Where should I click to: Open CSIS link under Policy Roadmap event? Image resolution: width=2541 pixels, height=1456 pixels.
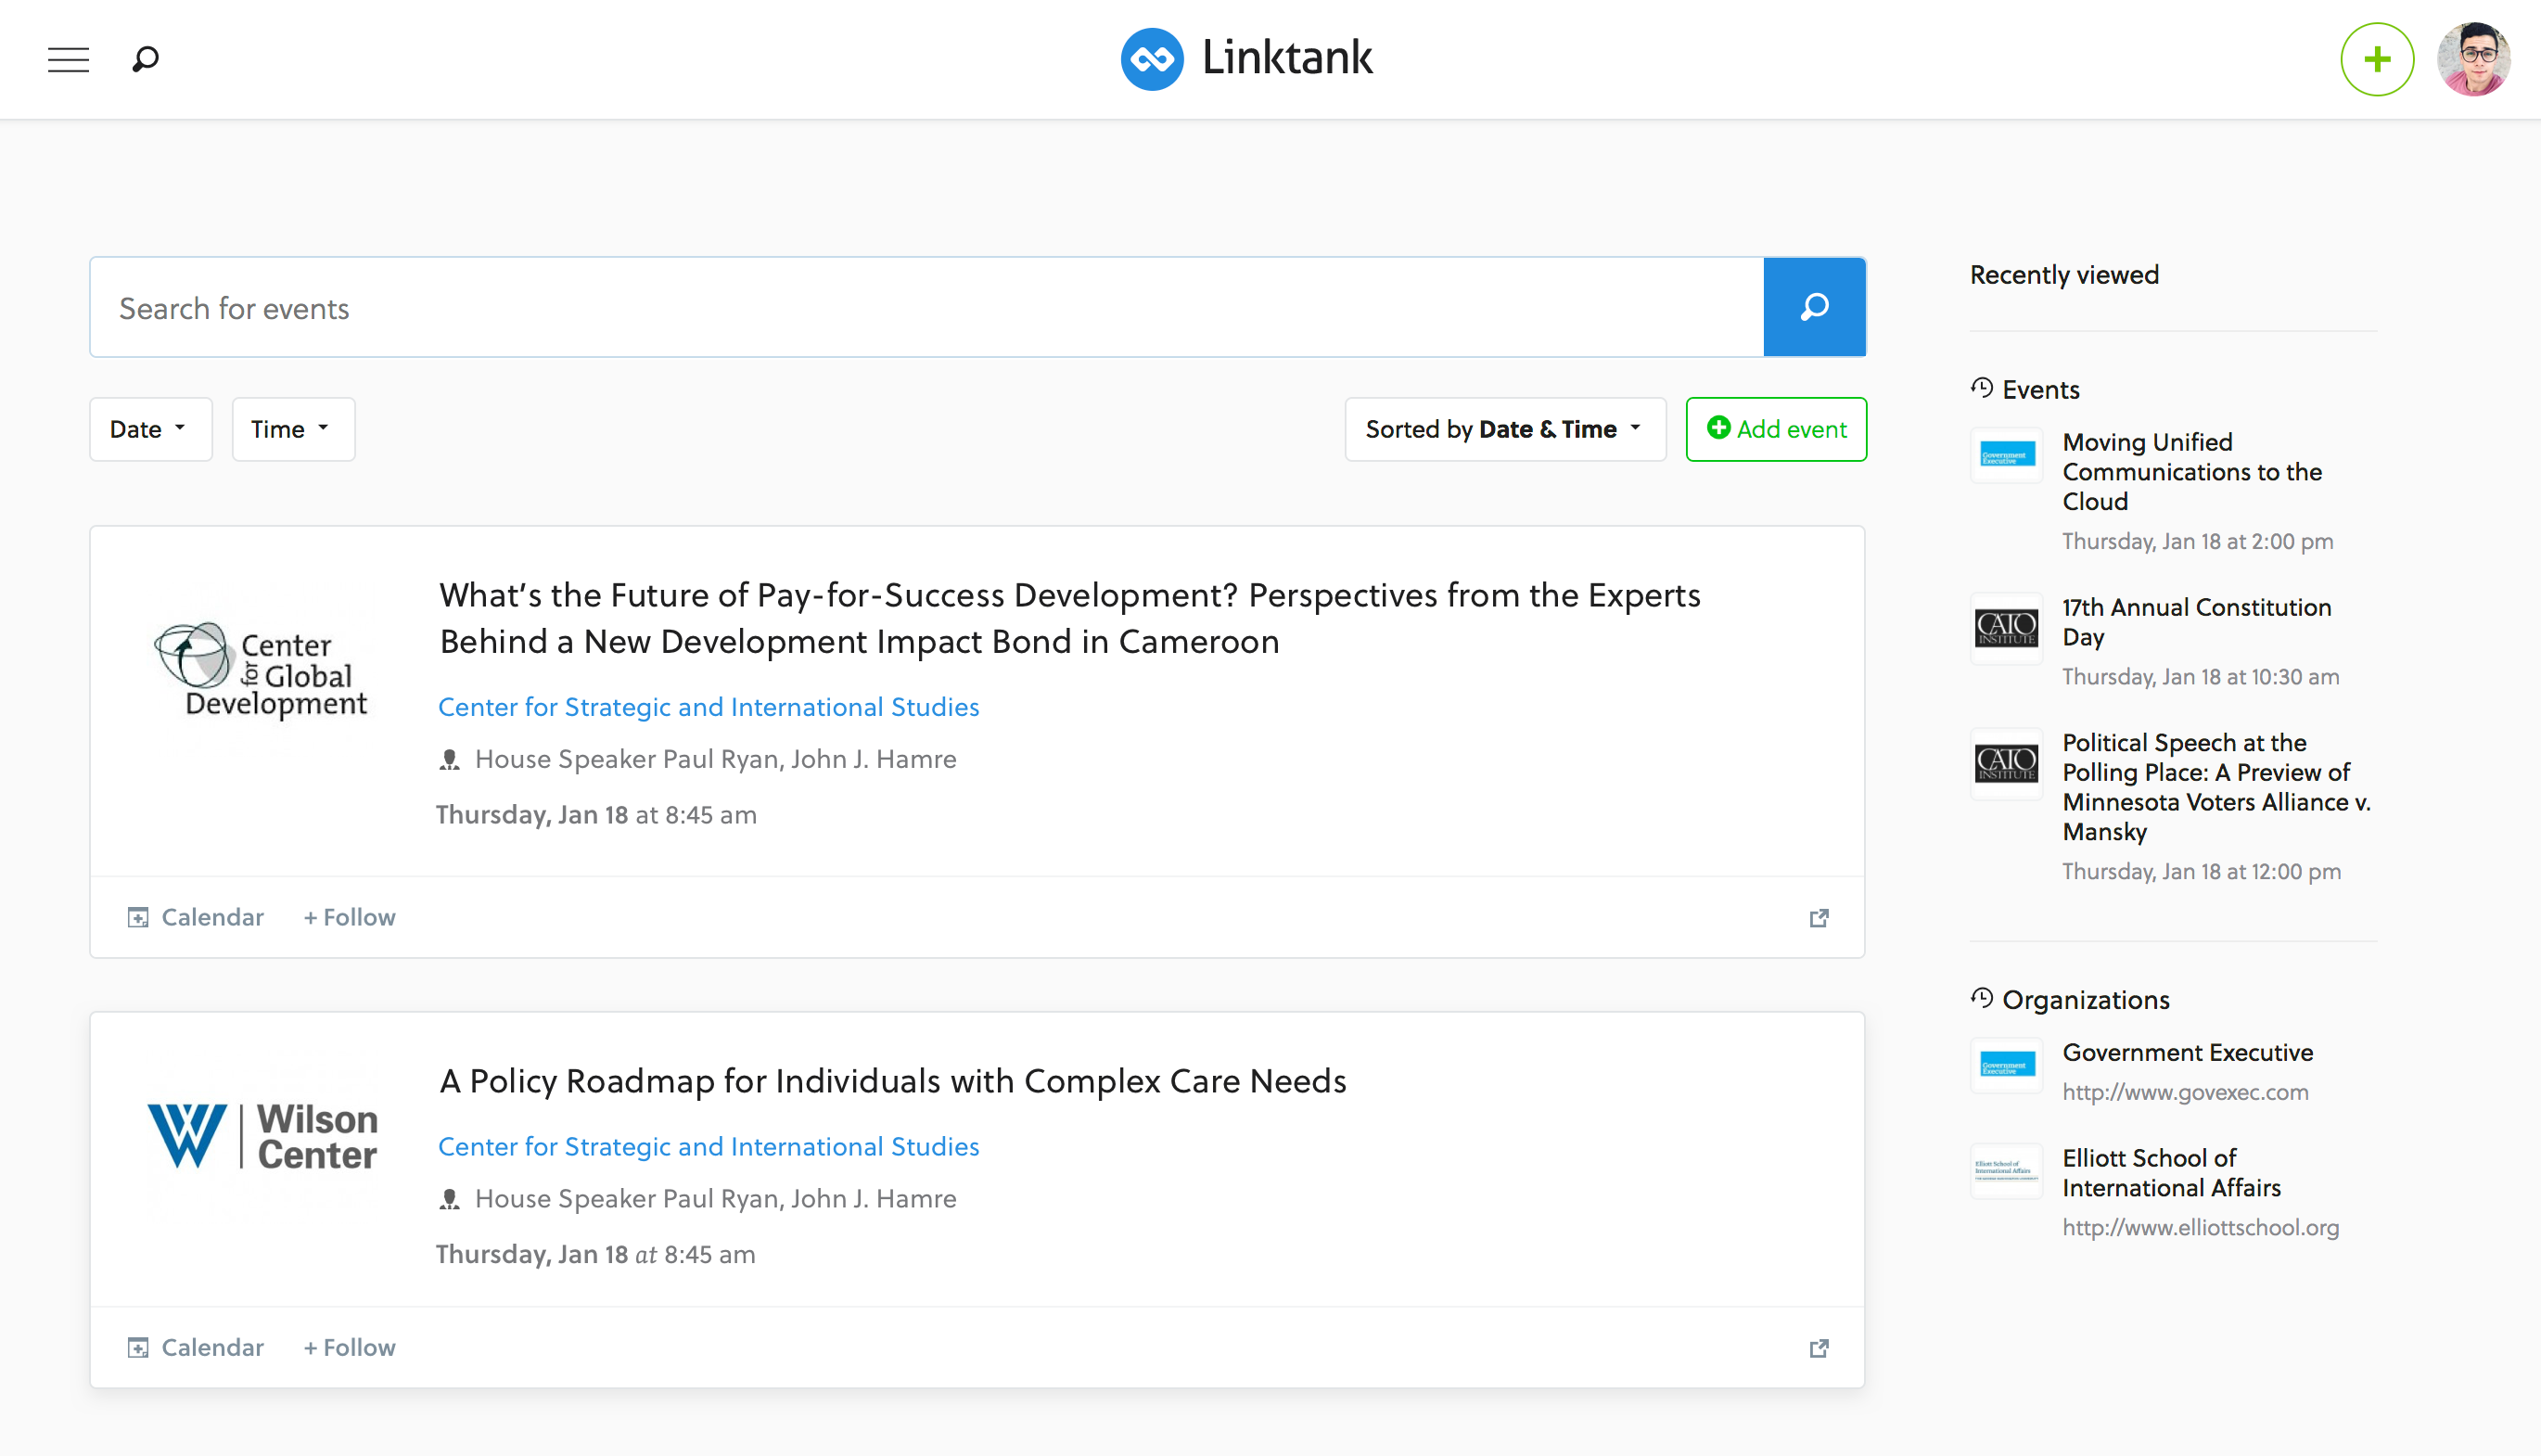coord(709,1146)
